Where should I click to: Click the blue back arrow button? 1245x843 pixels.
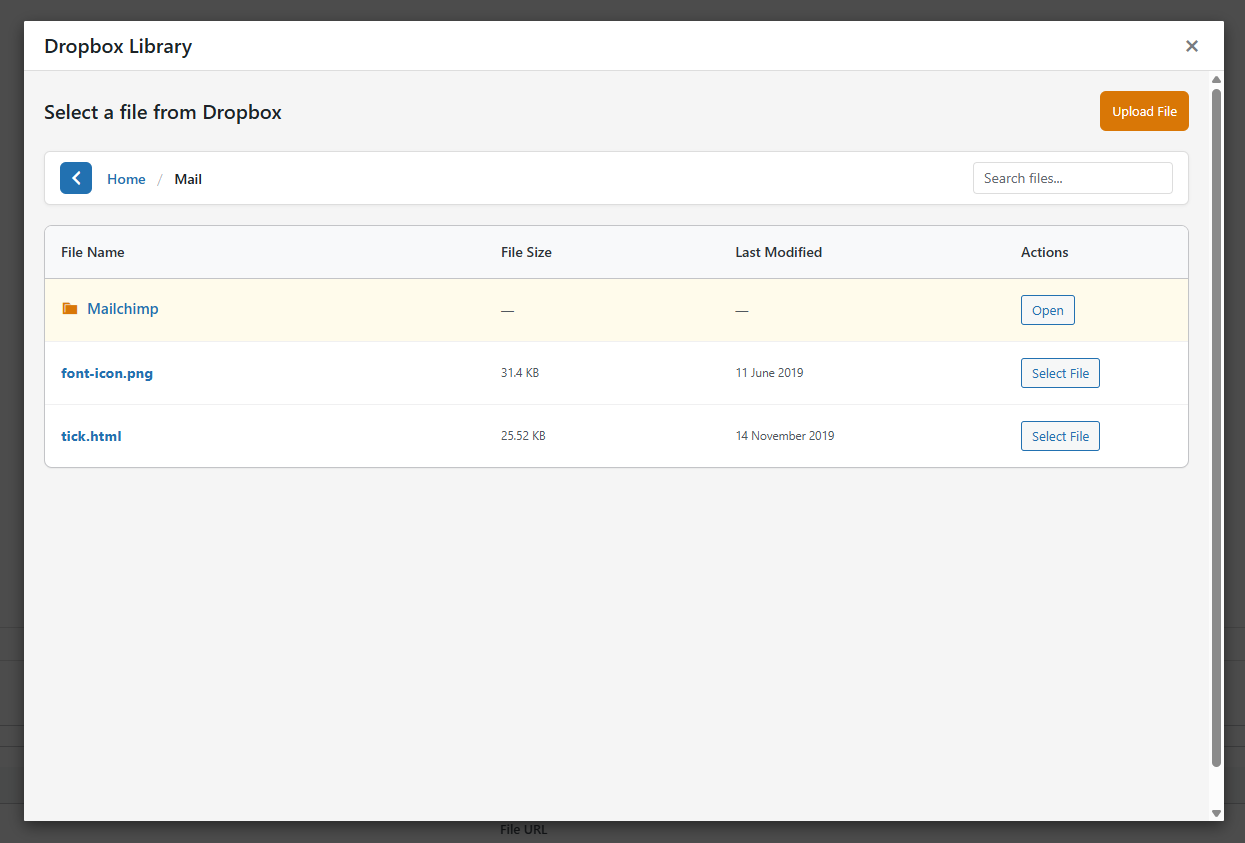[x=76, y=178]
